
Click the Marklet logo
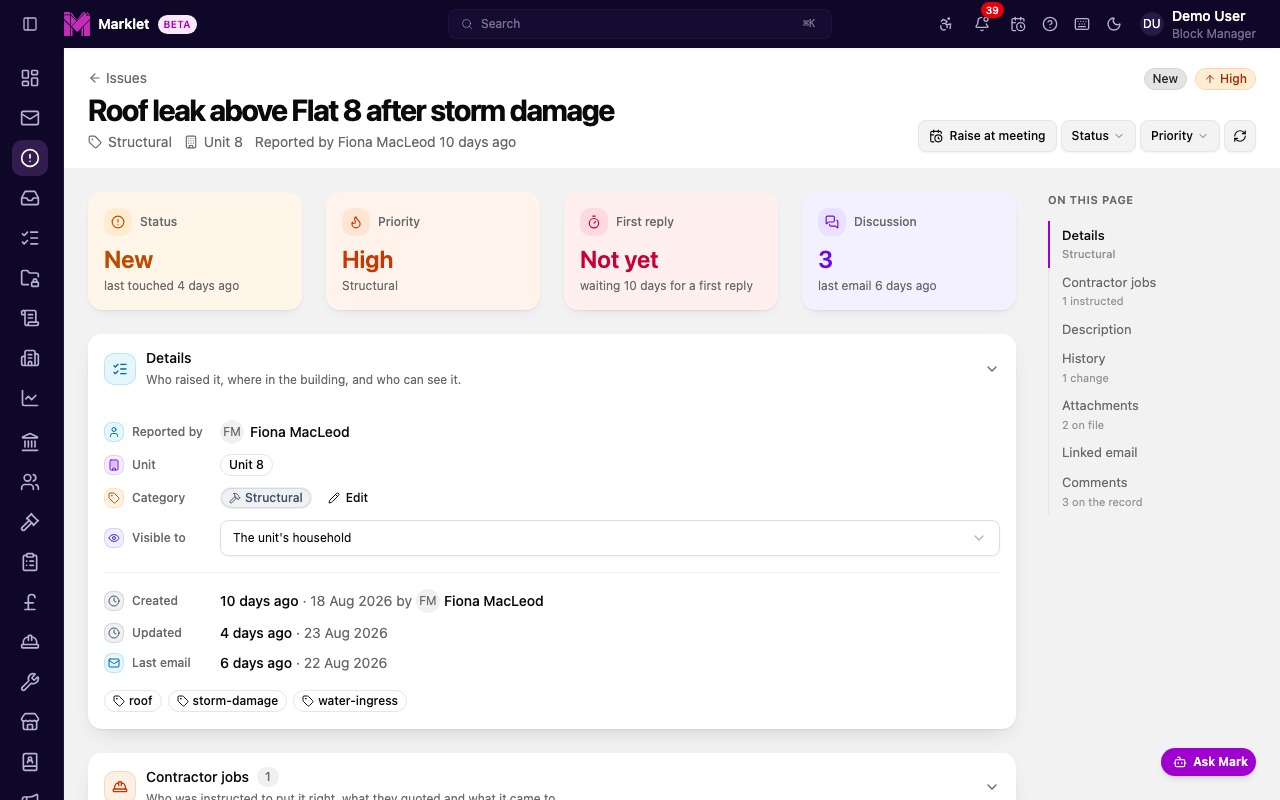click(107, 24)
